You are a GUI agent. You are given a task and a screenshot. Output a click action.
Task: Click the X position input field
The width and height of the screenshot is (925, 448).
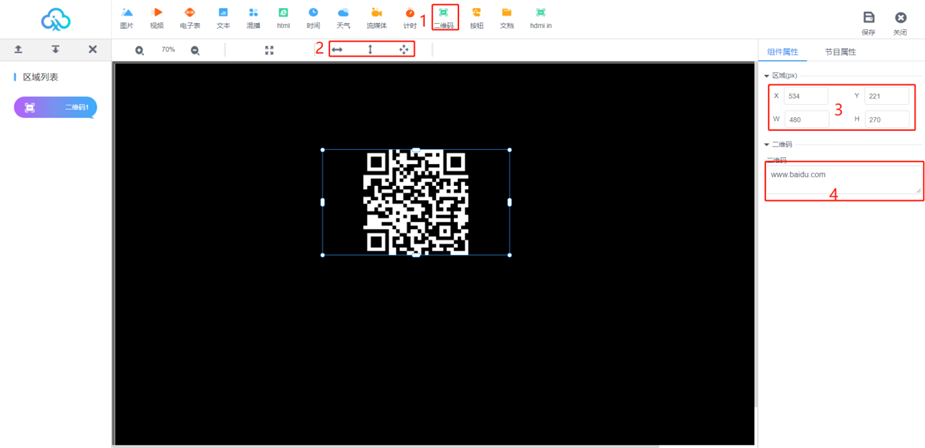tap(805, 96)
